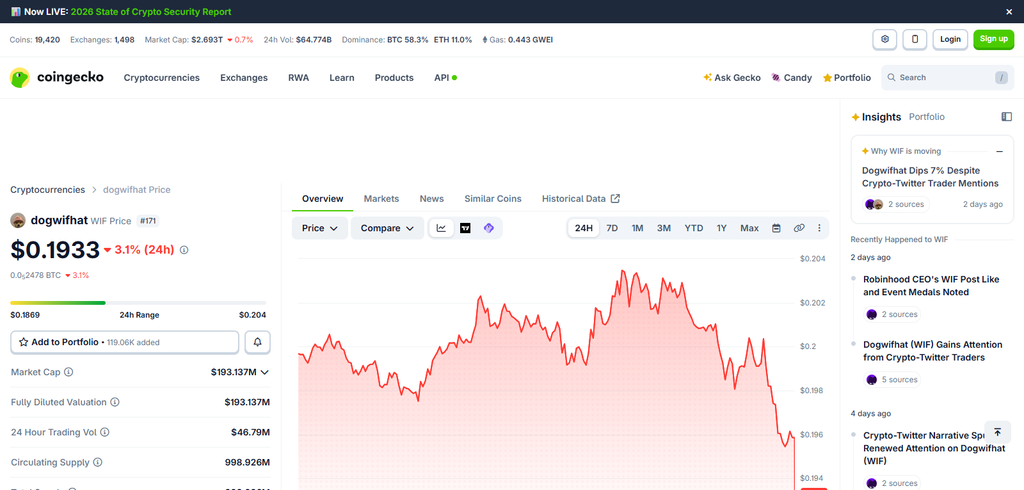This screenshot has width=1024, height=490.
Task: Open the settings gear in the top bar
Action: 885,39
